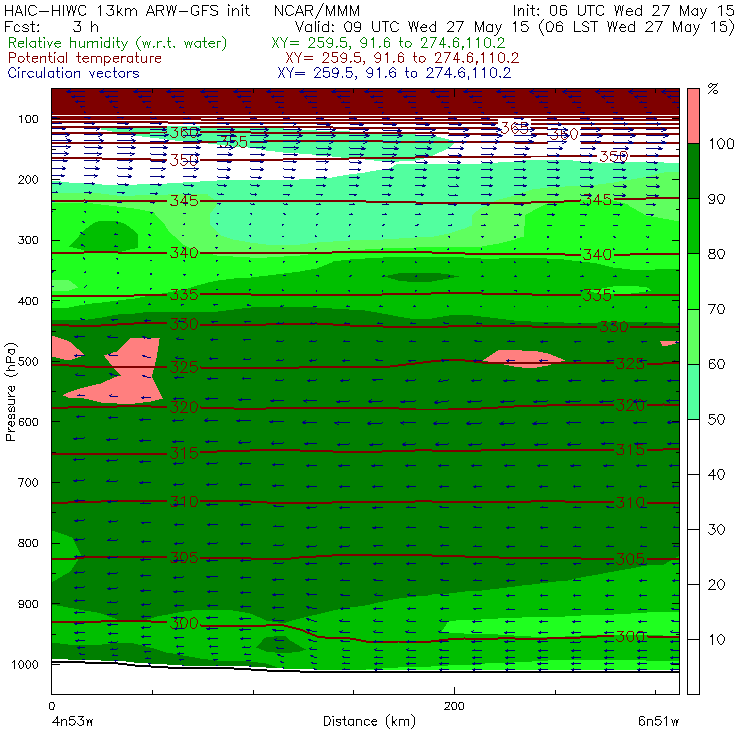Click the '800' pressure axis tick label
This screenshot has height=740, width=740.
tap(28, 543)
